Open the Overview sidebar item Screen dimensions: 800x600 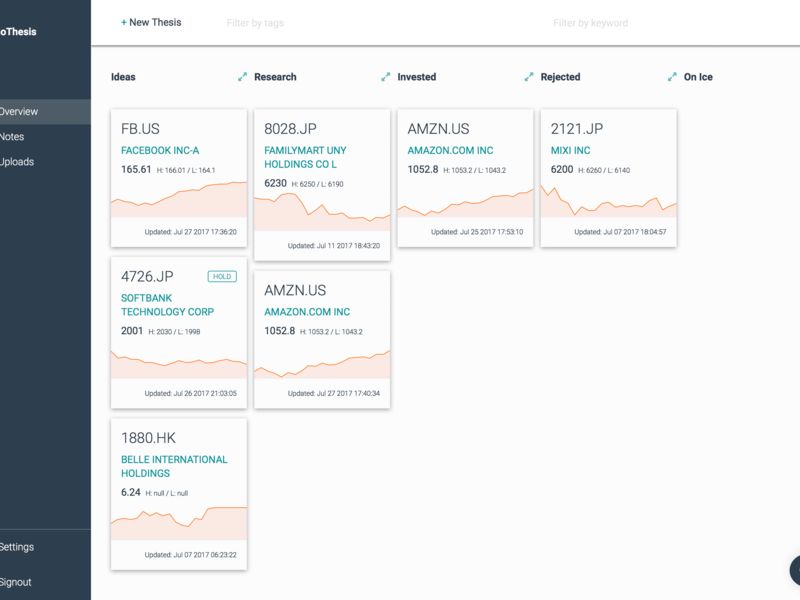coord(45,112)
